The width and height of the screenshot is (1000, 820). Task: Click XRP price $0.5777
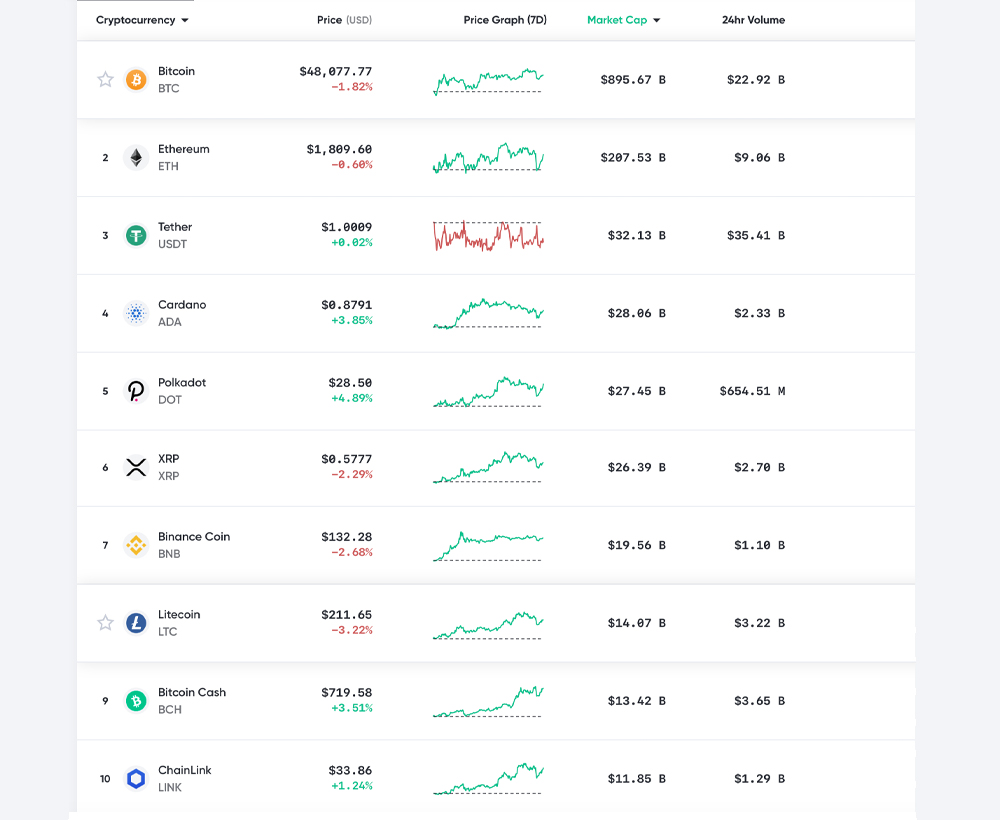[346, 459]
